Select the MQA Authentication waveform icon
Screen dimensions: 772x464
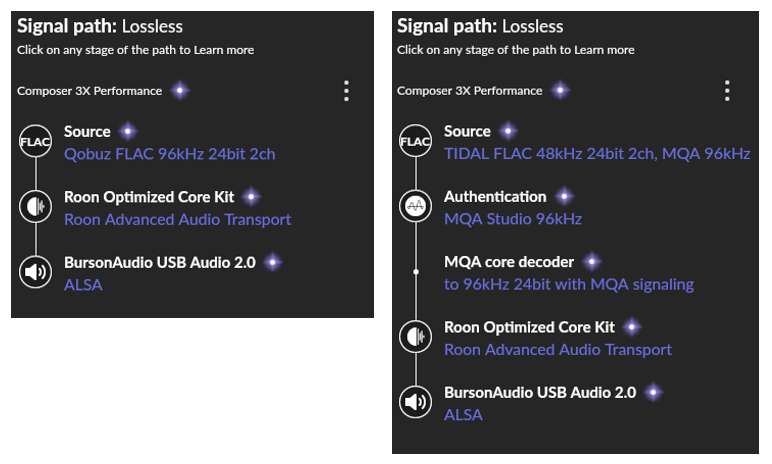point(416,206)
